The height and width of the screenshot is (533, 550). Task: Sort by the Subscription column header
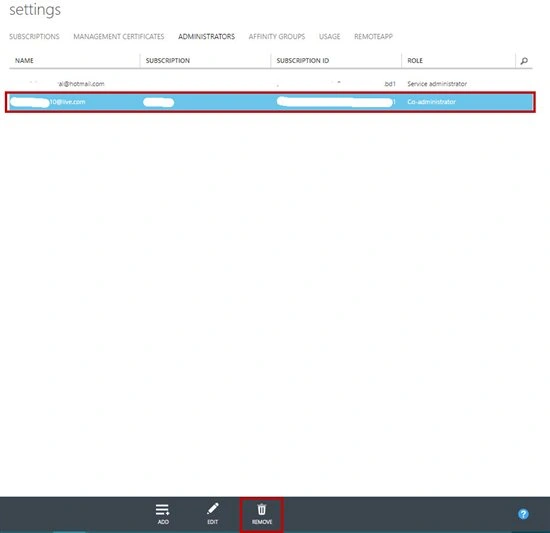pyautogui.click(x=168, y=61)
